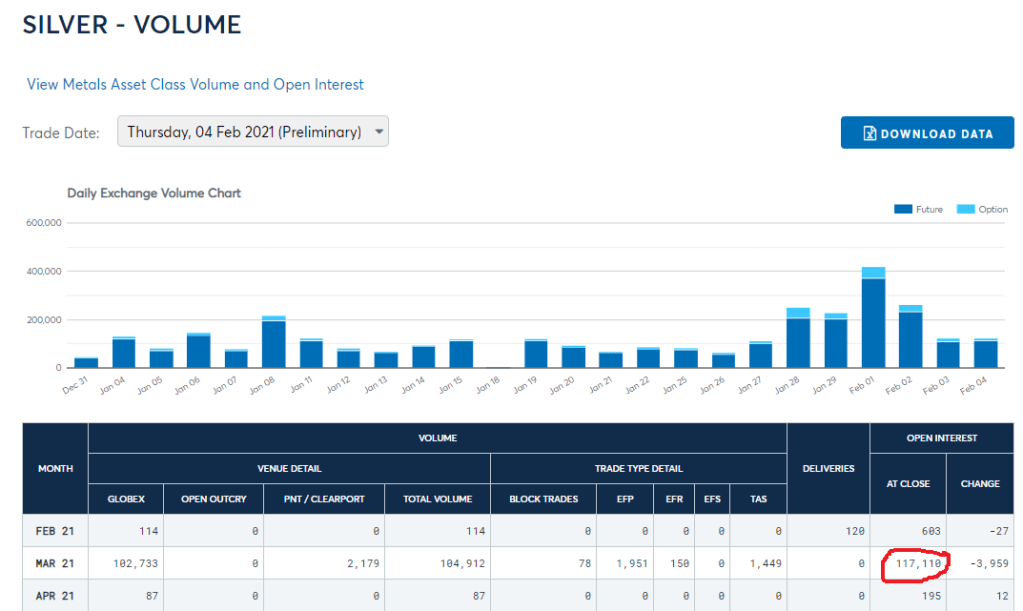This screenshot has height=611, width=1023.
Task: Click the Trade Date dropdown arrow
Action: tap(378, 132)
